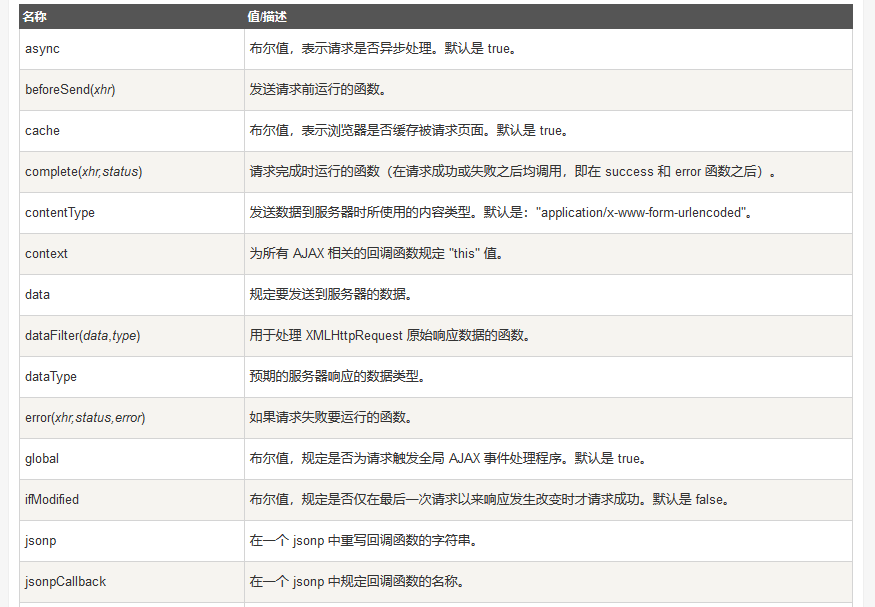Click the jsonp parameter name cell
Image resolution: width=875 pixels, height=607 pixels.
coord(41,541)
